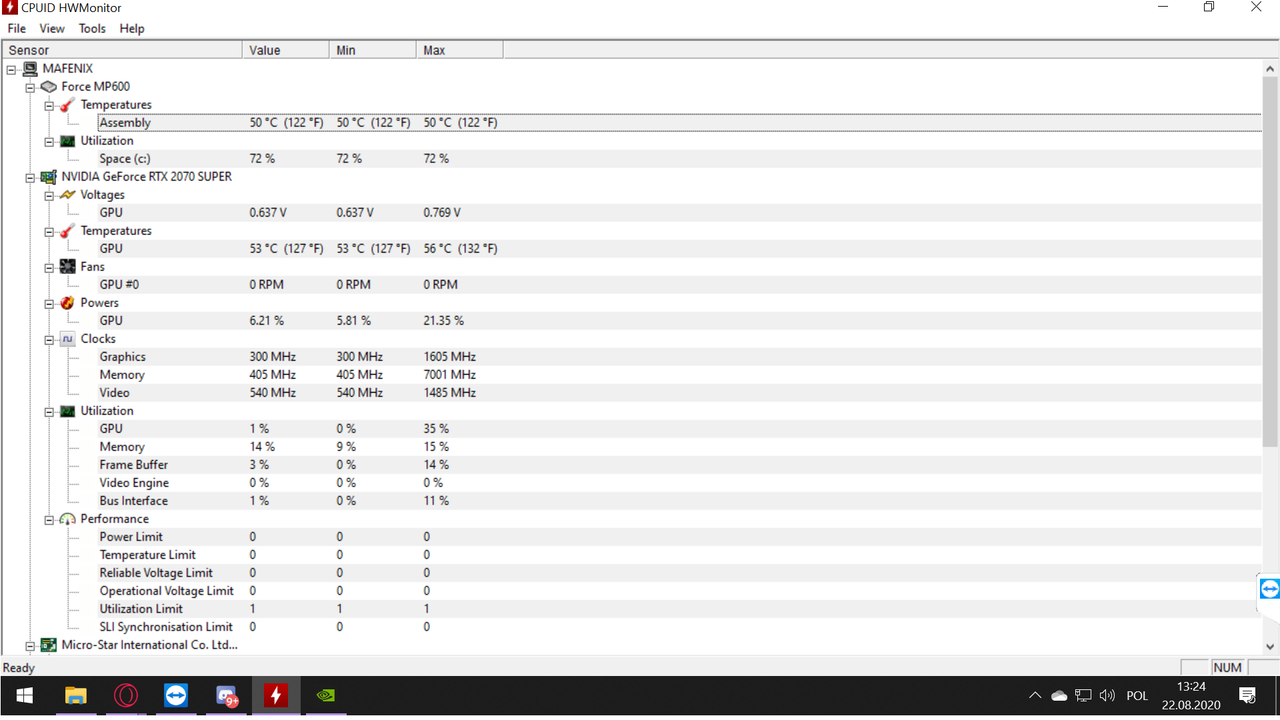Click the Fans icon
This screenshot has height=720, width=1280.
[67, 267]
